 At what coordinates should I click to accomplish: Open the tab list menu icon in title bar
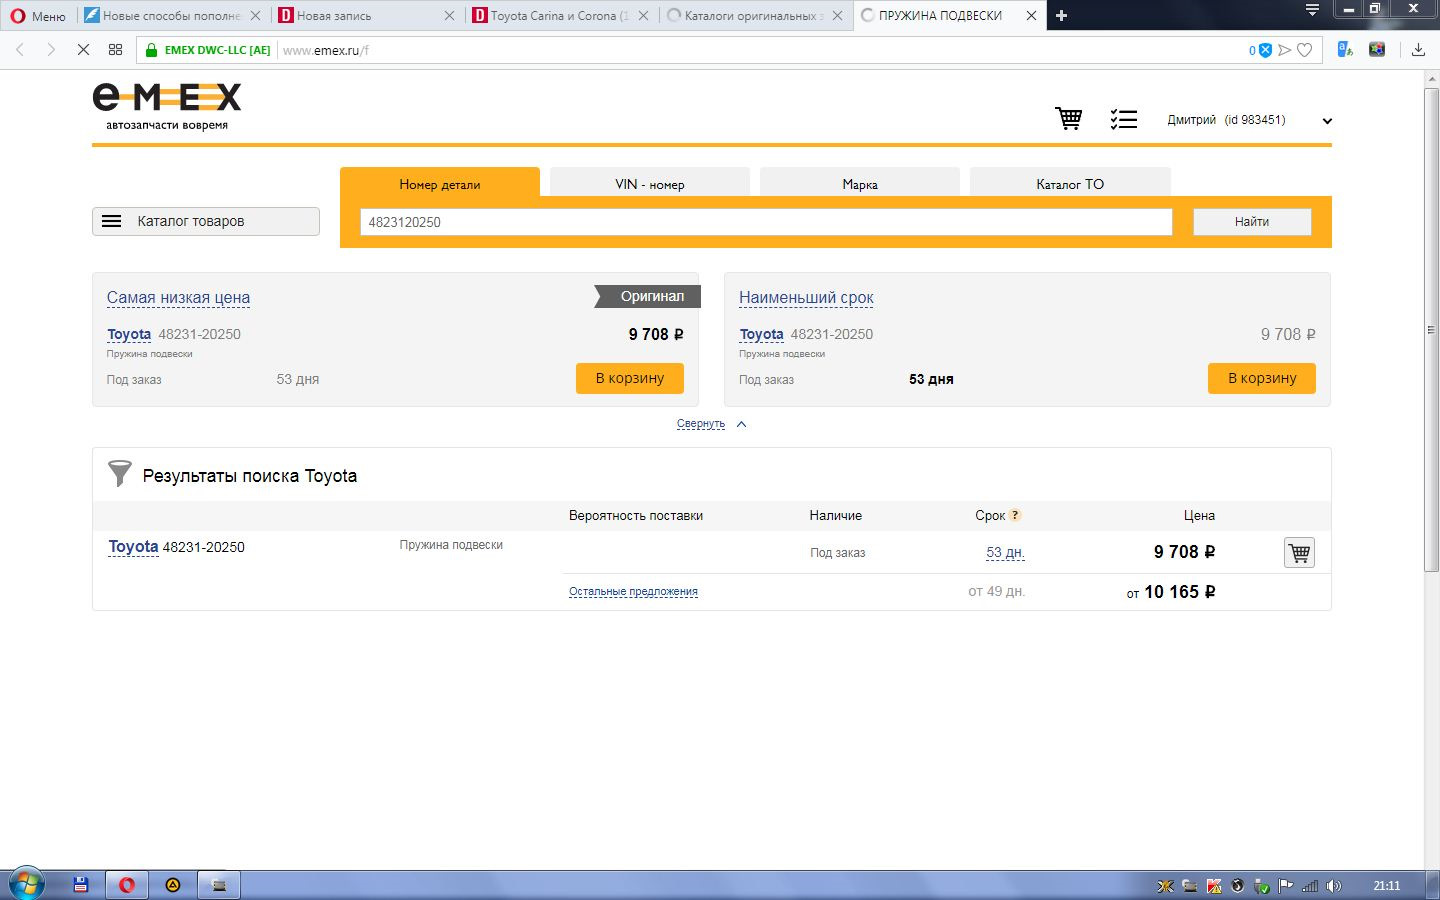pos(1312,10)
